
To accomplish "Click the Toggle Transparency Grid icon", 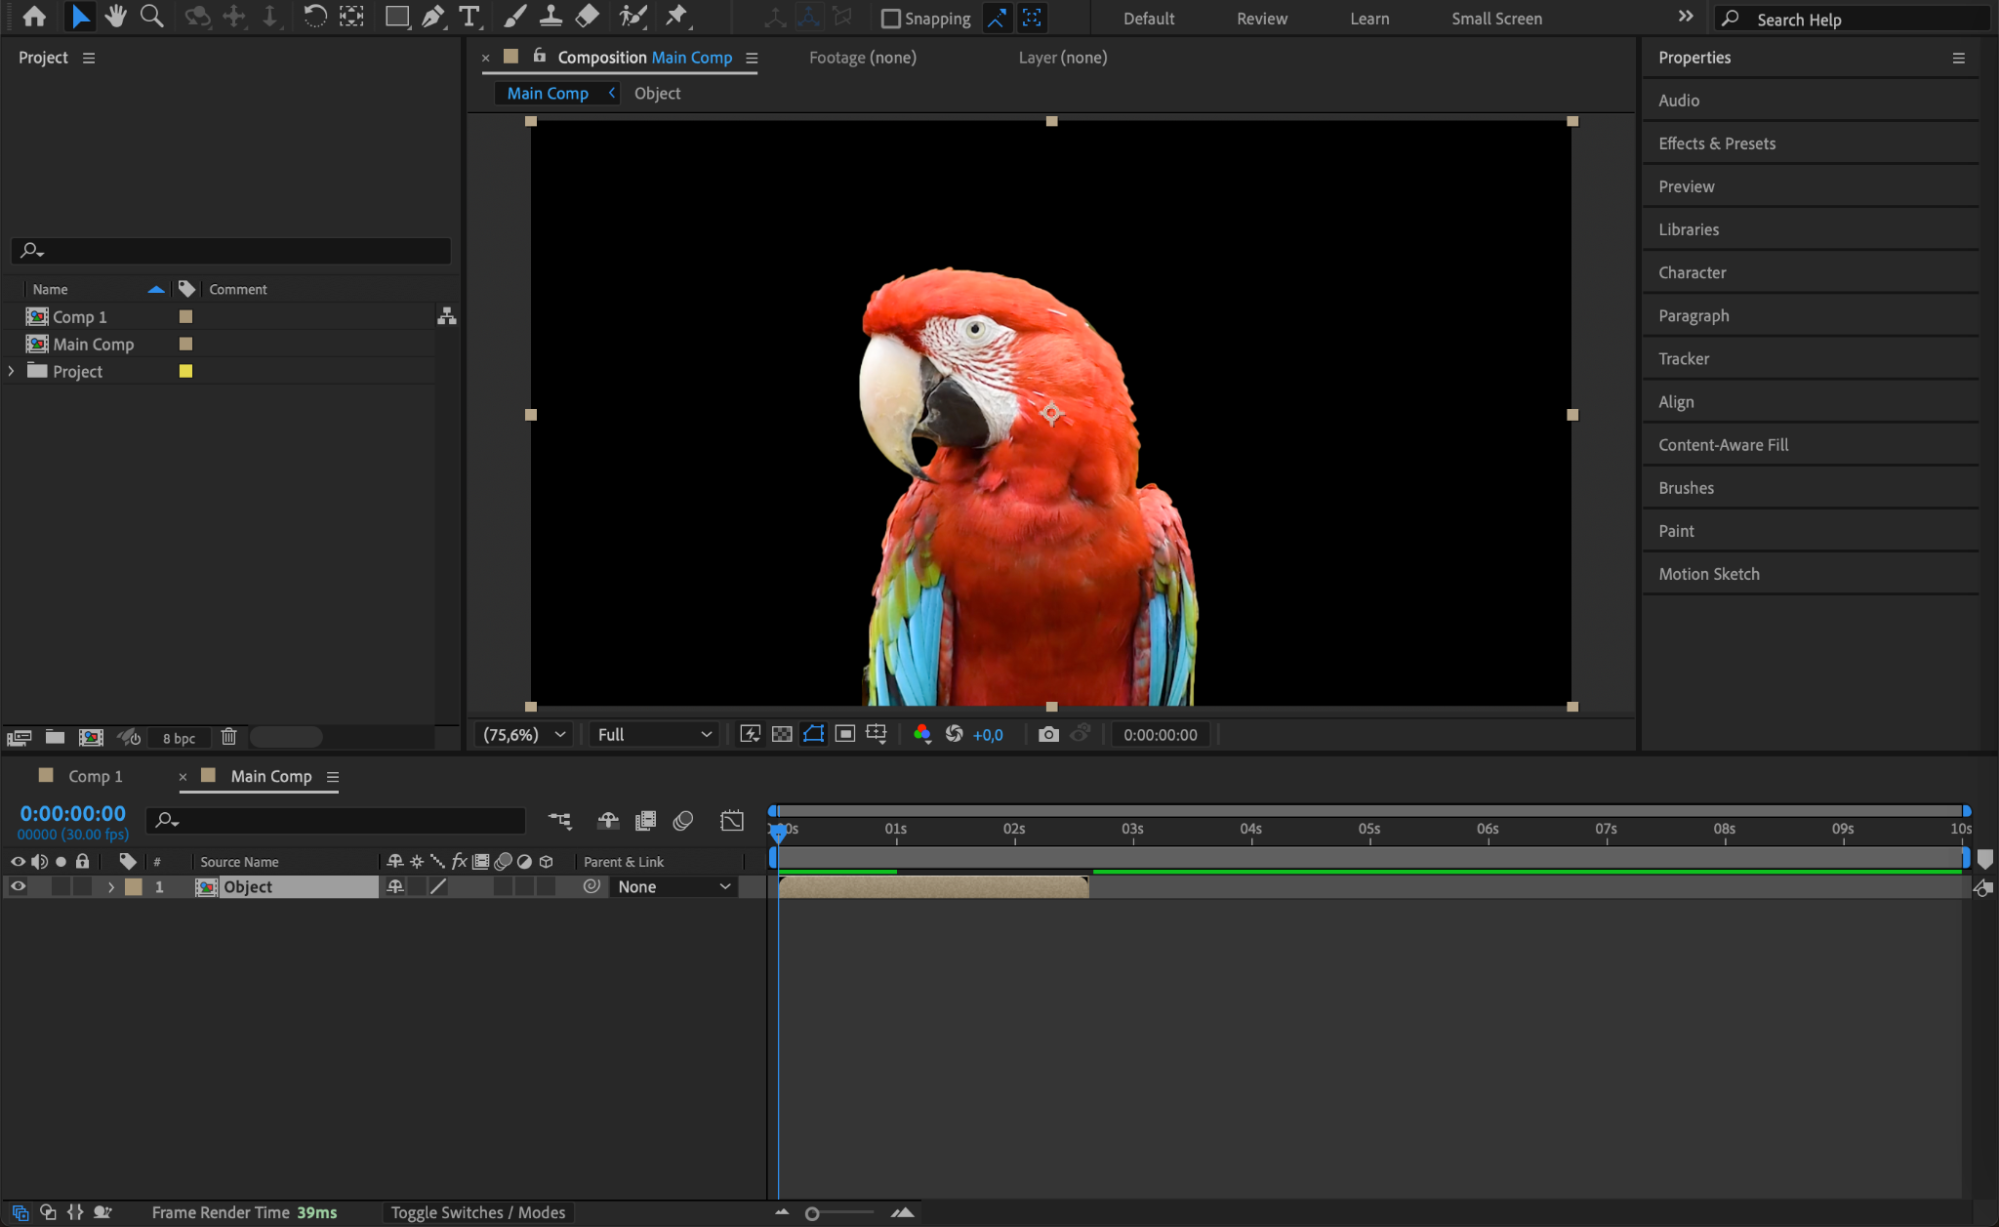I will (782, 735).
